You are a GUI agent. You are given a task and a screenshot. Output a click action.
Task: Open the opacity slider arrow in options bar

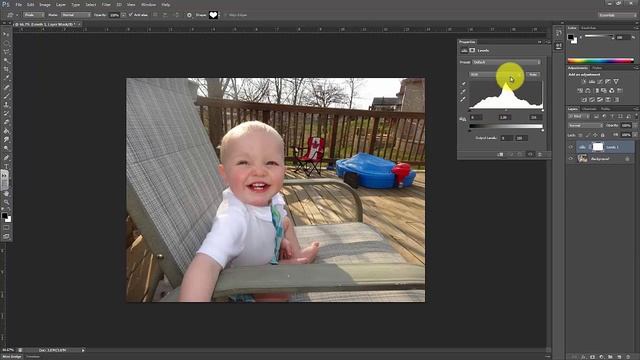pyautogui.click(x=123, y=15)
